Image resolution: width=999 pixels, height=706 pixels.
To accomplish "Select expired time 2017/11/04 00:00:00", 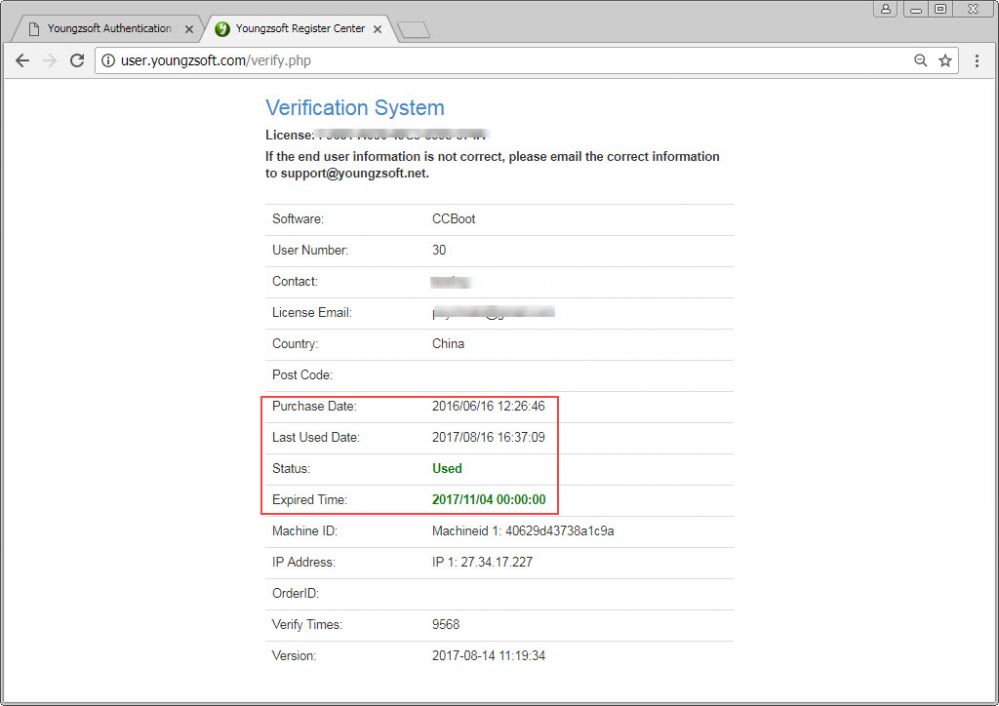I will (x=489, y=500).
